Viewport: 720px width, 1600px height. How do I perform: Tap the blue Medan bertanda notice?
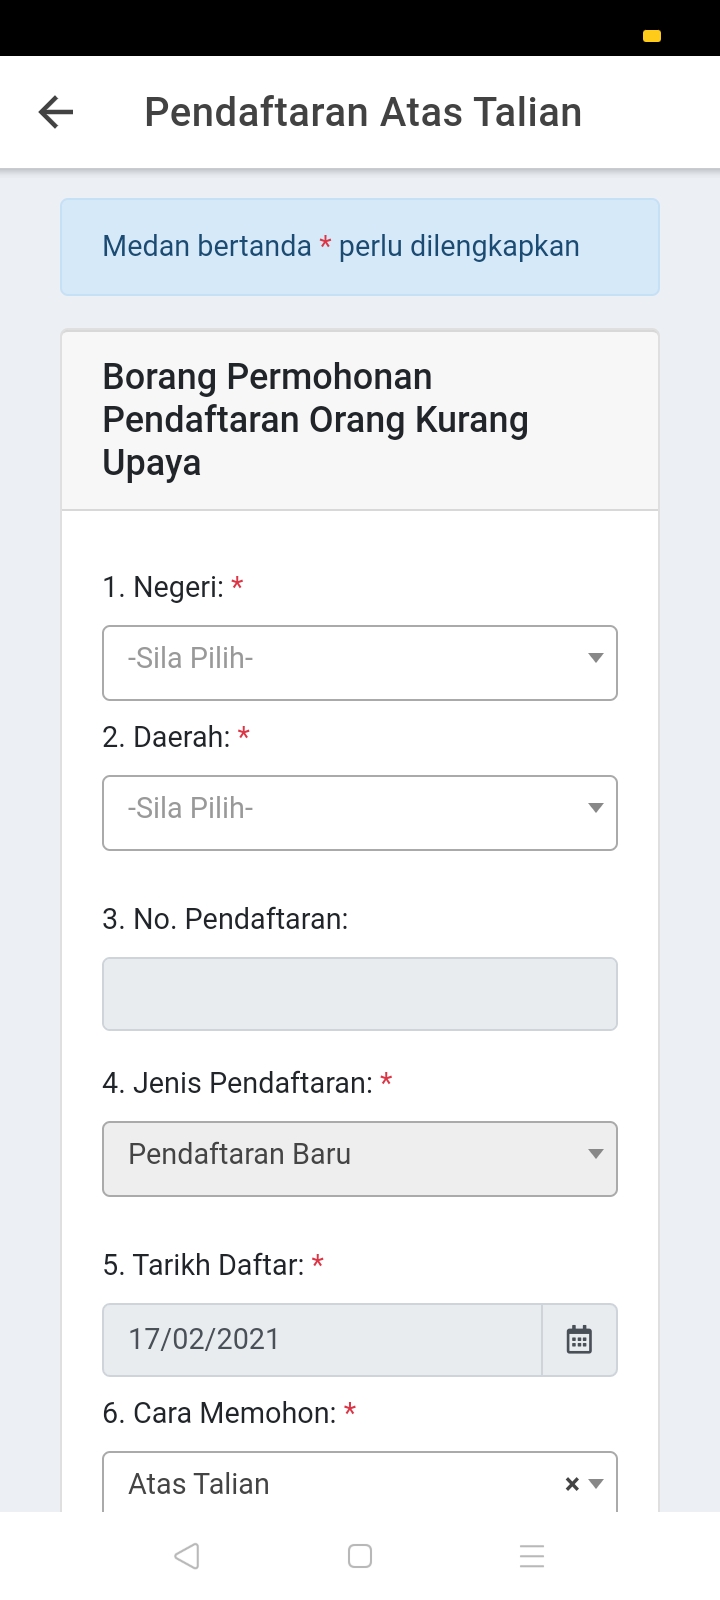(x=360, y=247)
